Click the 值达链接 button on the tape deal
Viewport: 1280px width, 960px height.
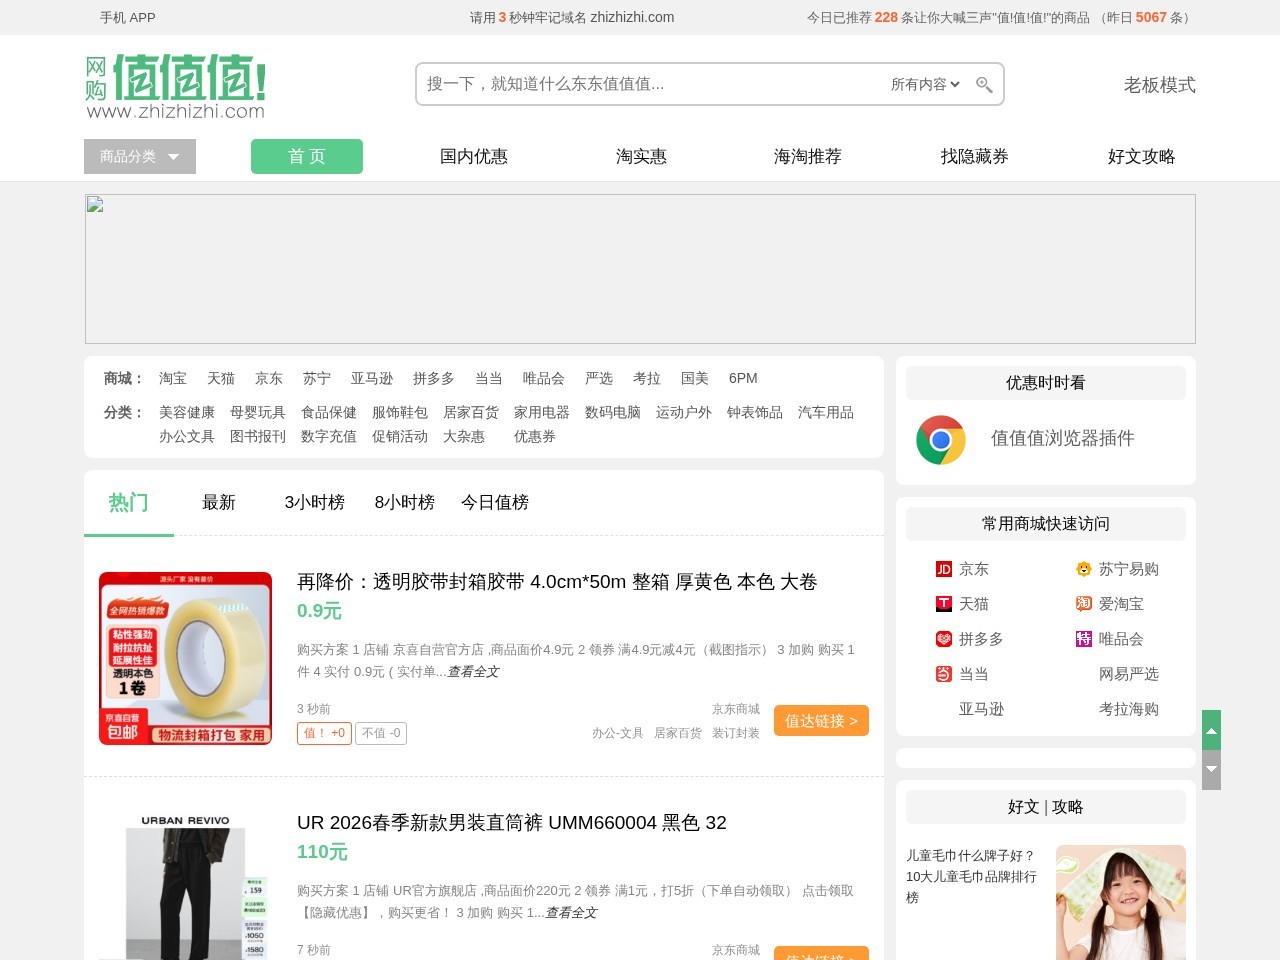click(x=821, y=720)
